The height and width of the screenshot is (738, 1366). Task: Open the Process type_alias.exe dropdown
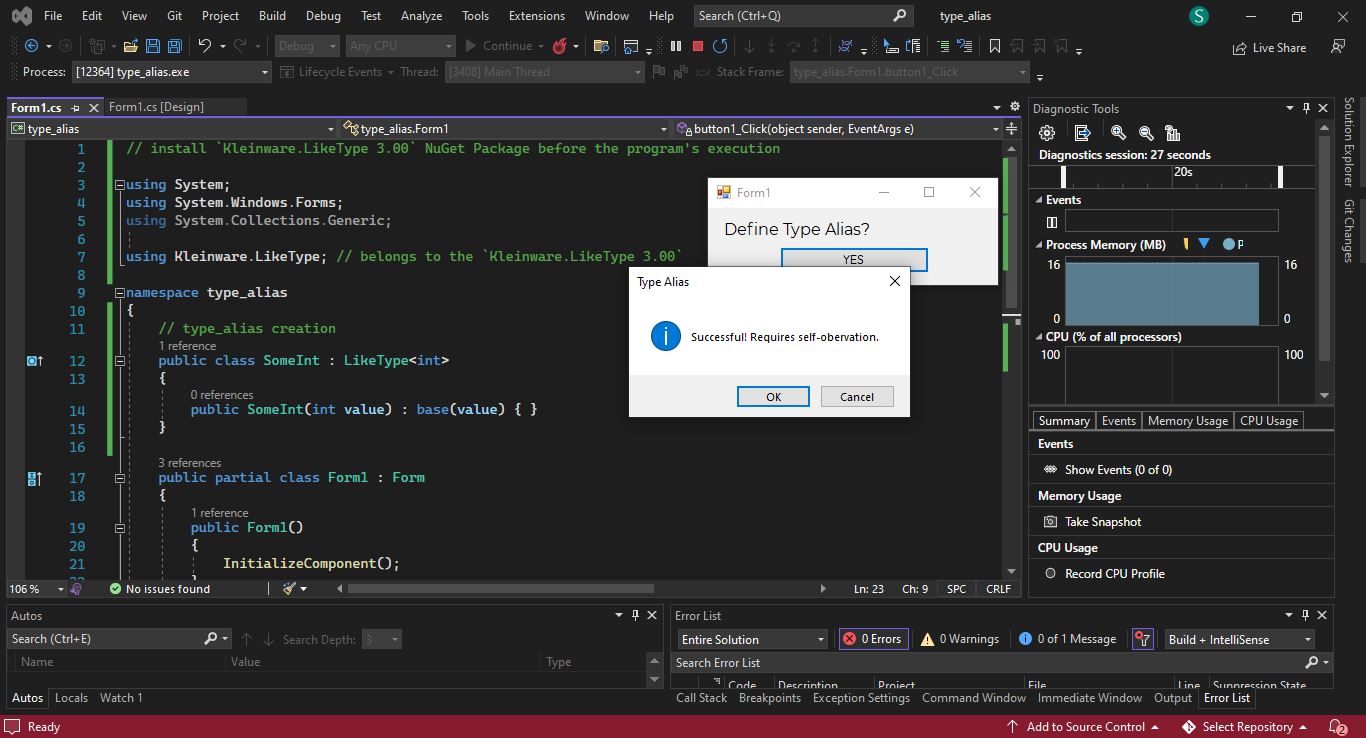pyautogui.click(x=171, y=72)
